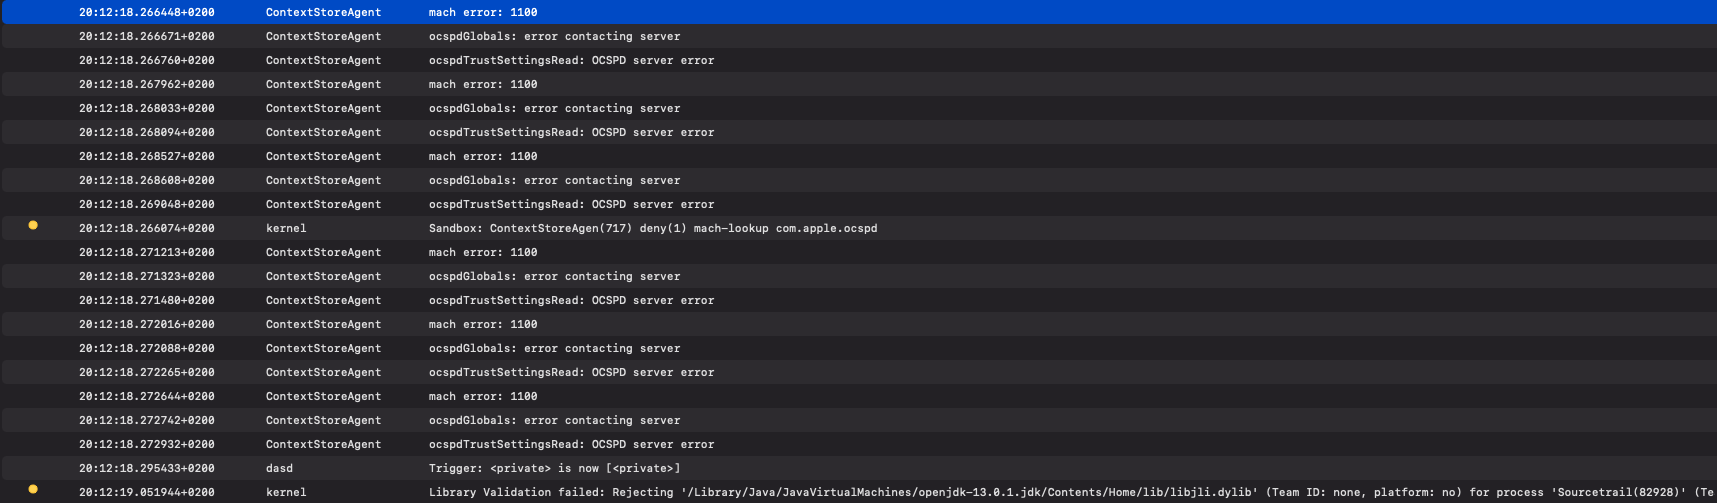Click the yellow warning dot on the Sandbox kernel row

(x=33, y=225)
